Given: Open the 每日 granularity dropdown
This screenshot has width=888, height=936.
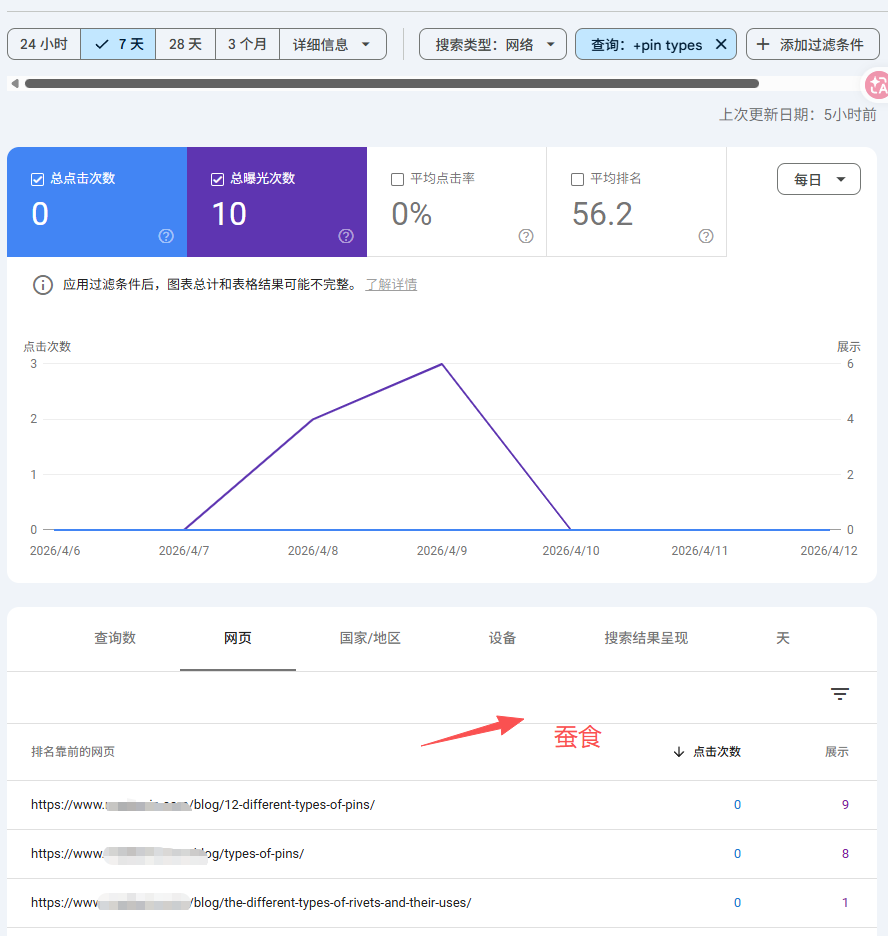Looking at the screenshot, I should [x=819, y=179].
